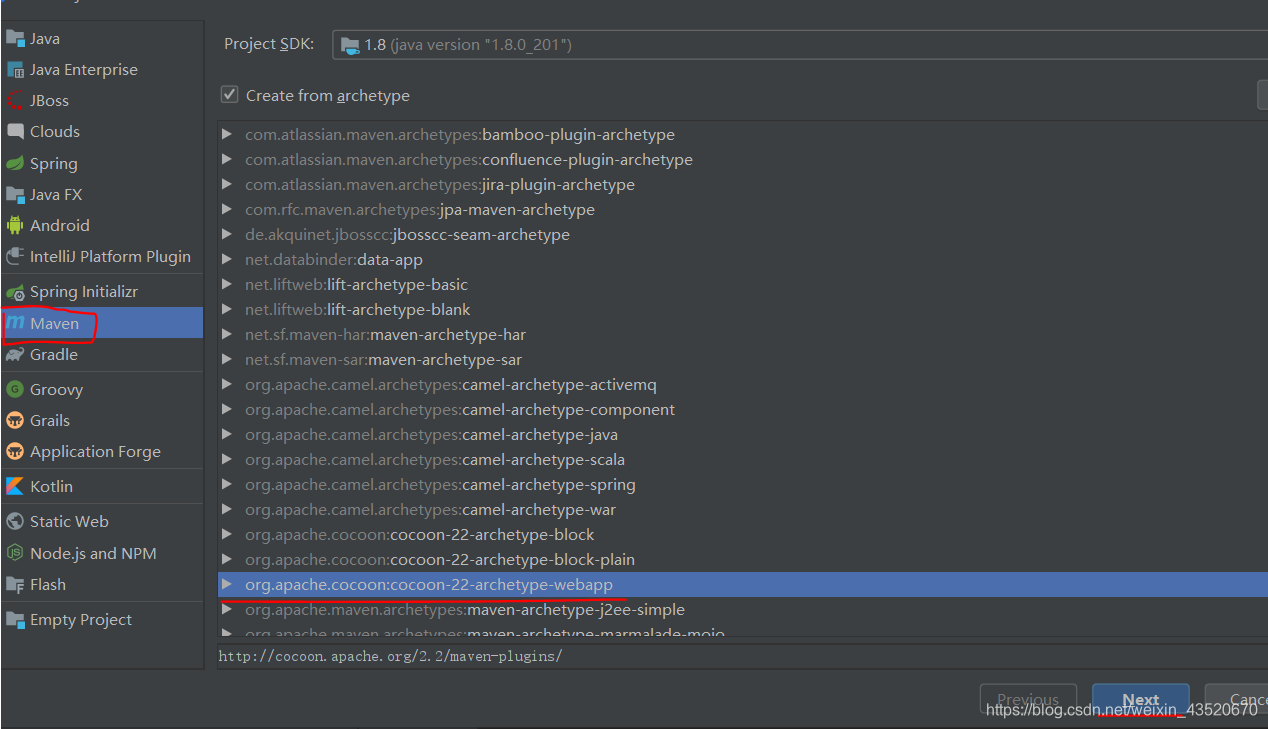The height and width of the screenshot is (729, 1268).
Task: Click the Empty Project icon
Action: click(15, 620)
